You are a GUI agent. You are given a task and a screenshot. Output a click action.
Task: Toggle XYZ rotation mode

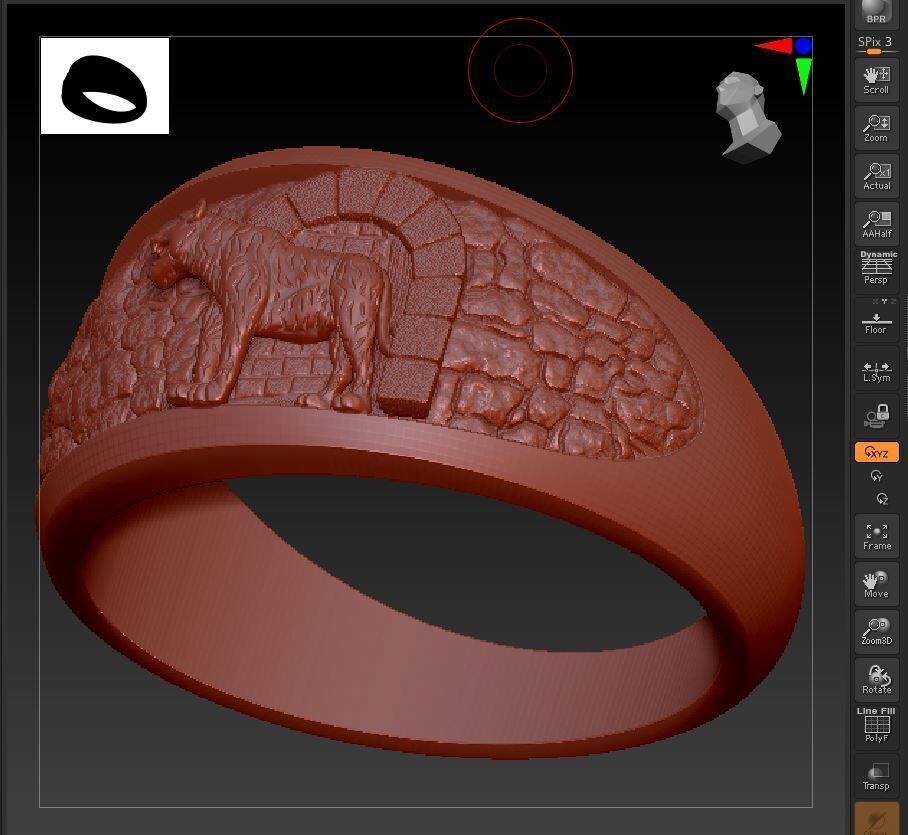click(x=876, y=452)
